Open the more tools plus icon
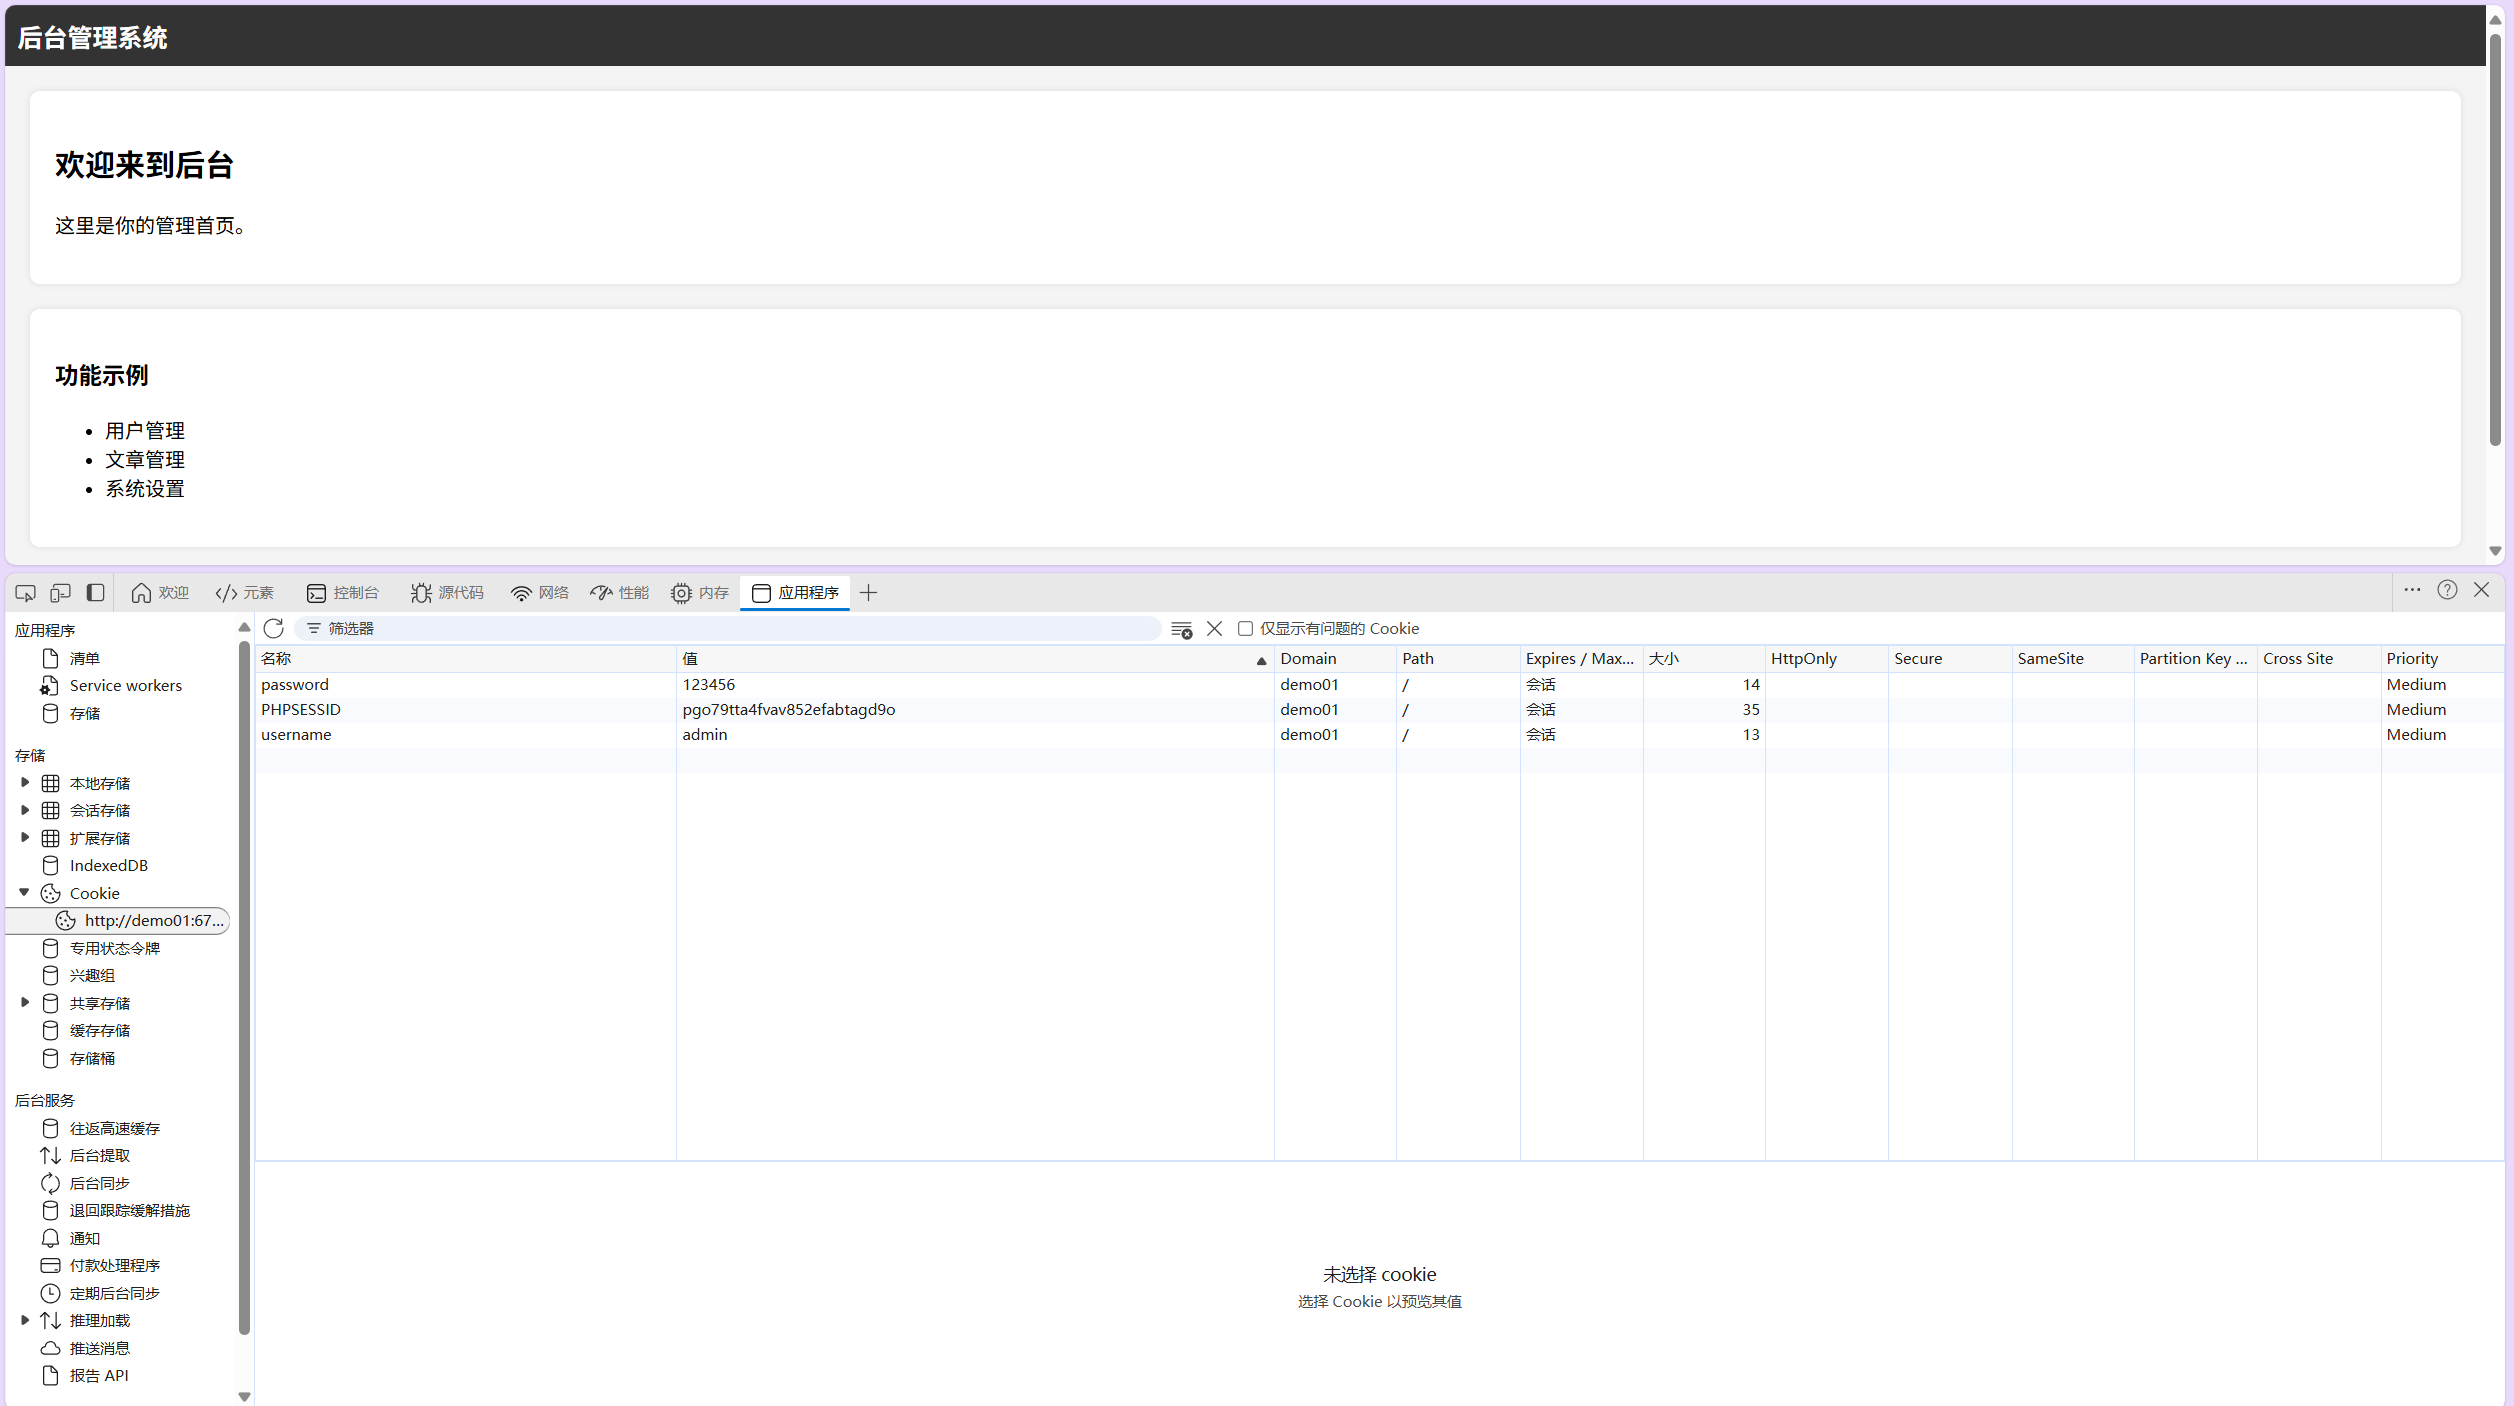This screenshot has width=2514, height=1406. pyautogui.click(x=868, y=593)
